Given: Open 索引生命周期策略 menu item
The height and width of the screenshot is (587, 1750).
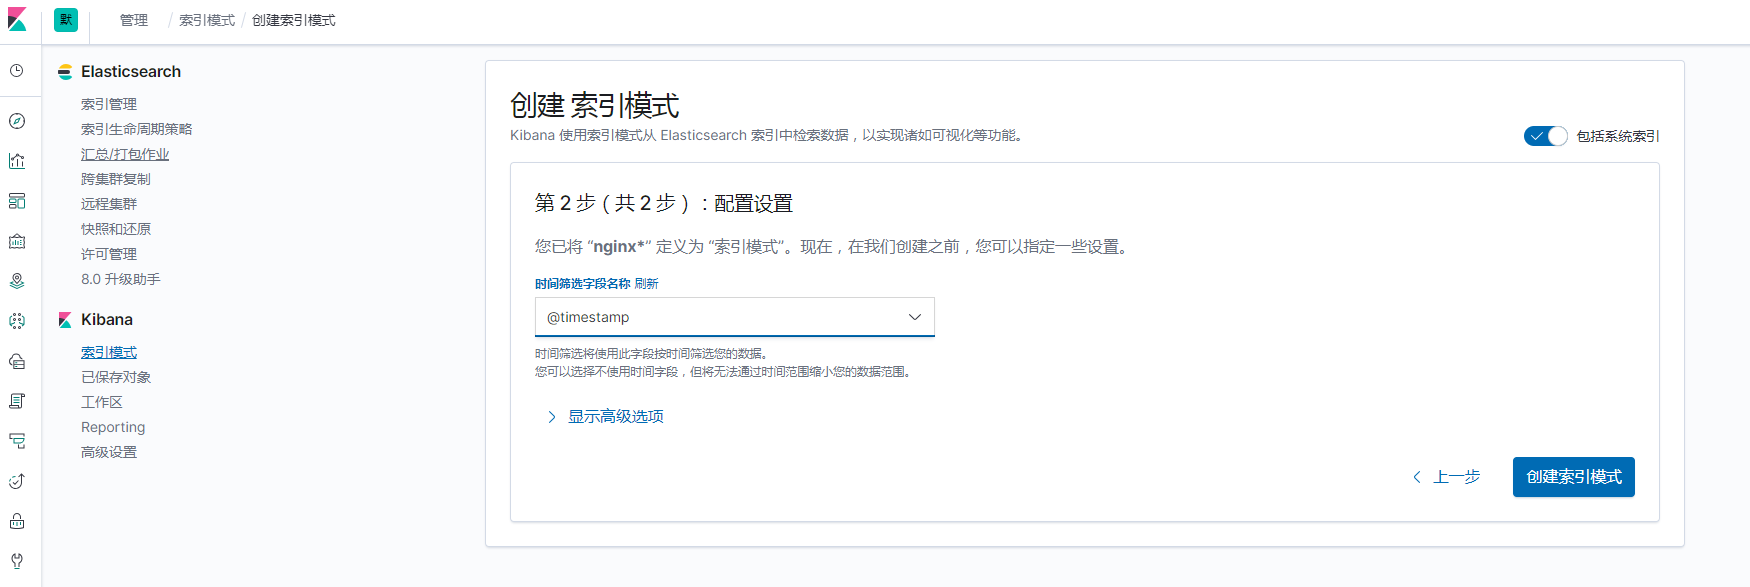Looking at the screenshot, I should (137, 129).
